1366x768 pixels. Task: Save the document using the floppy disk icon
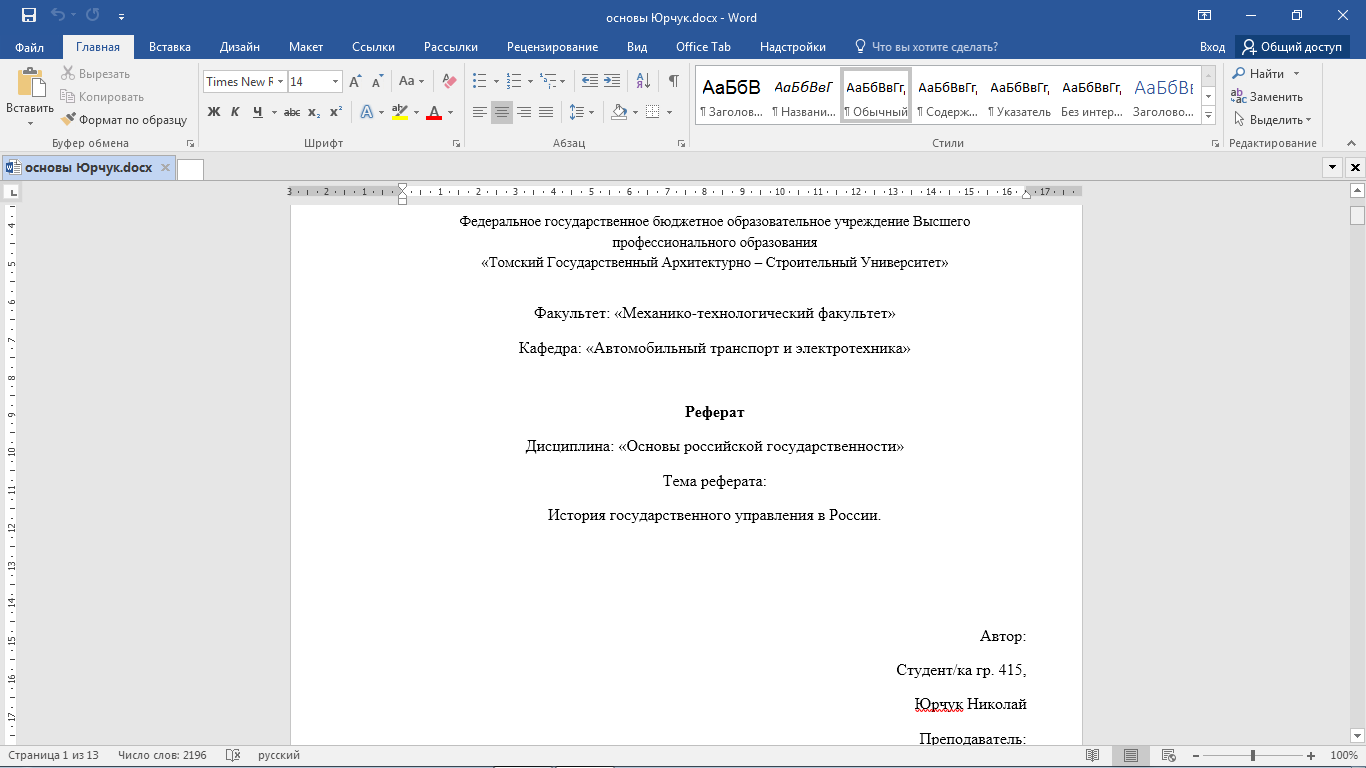coord(29,16)
